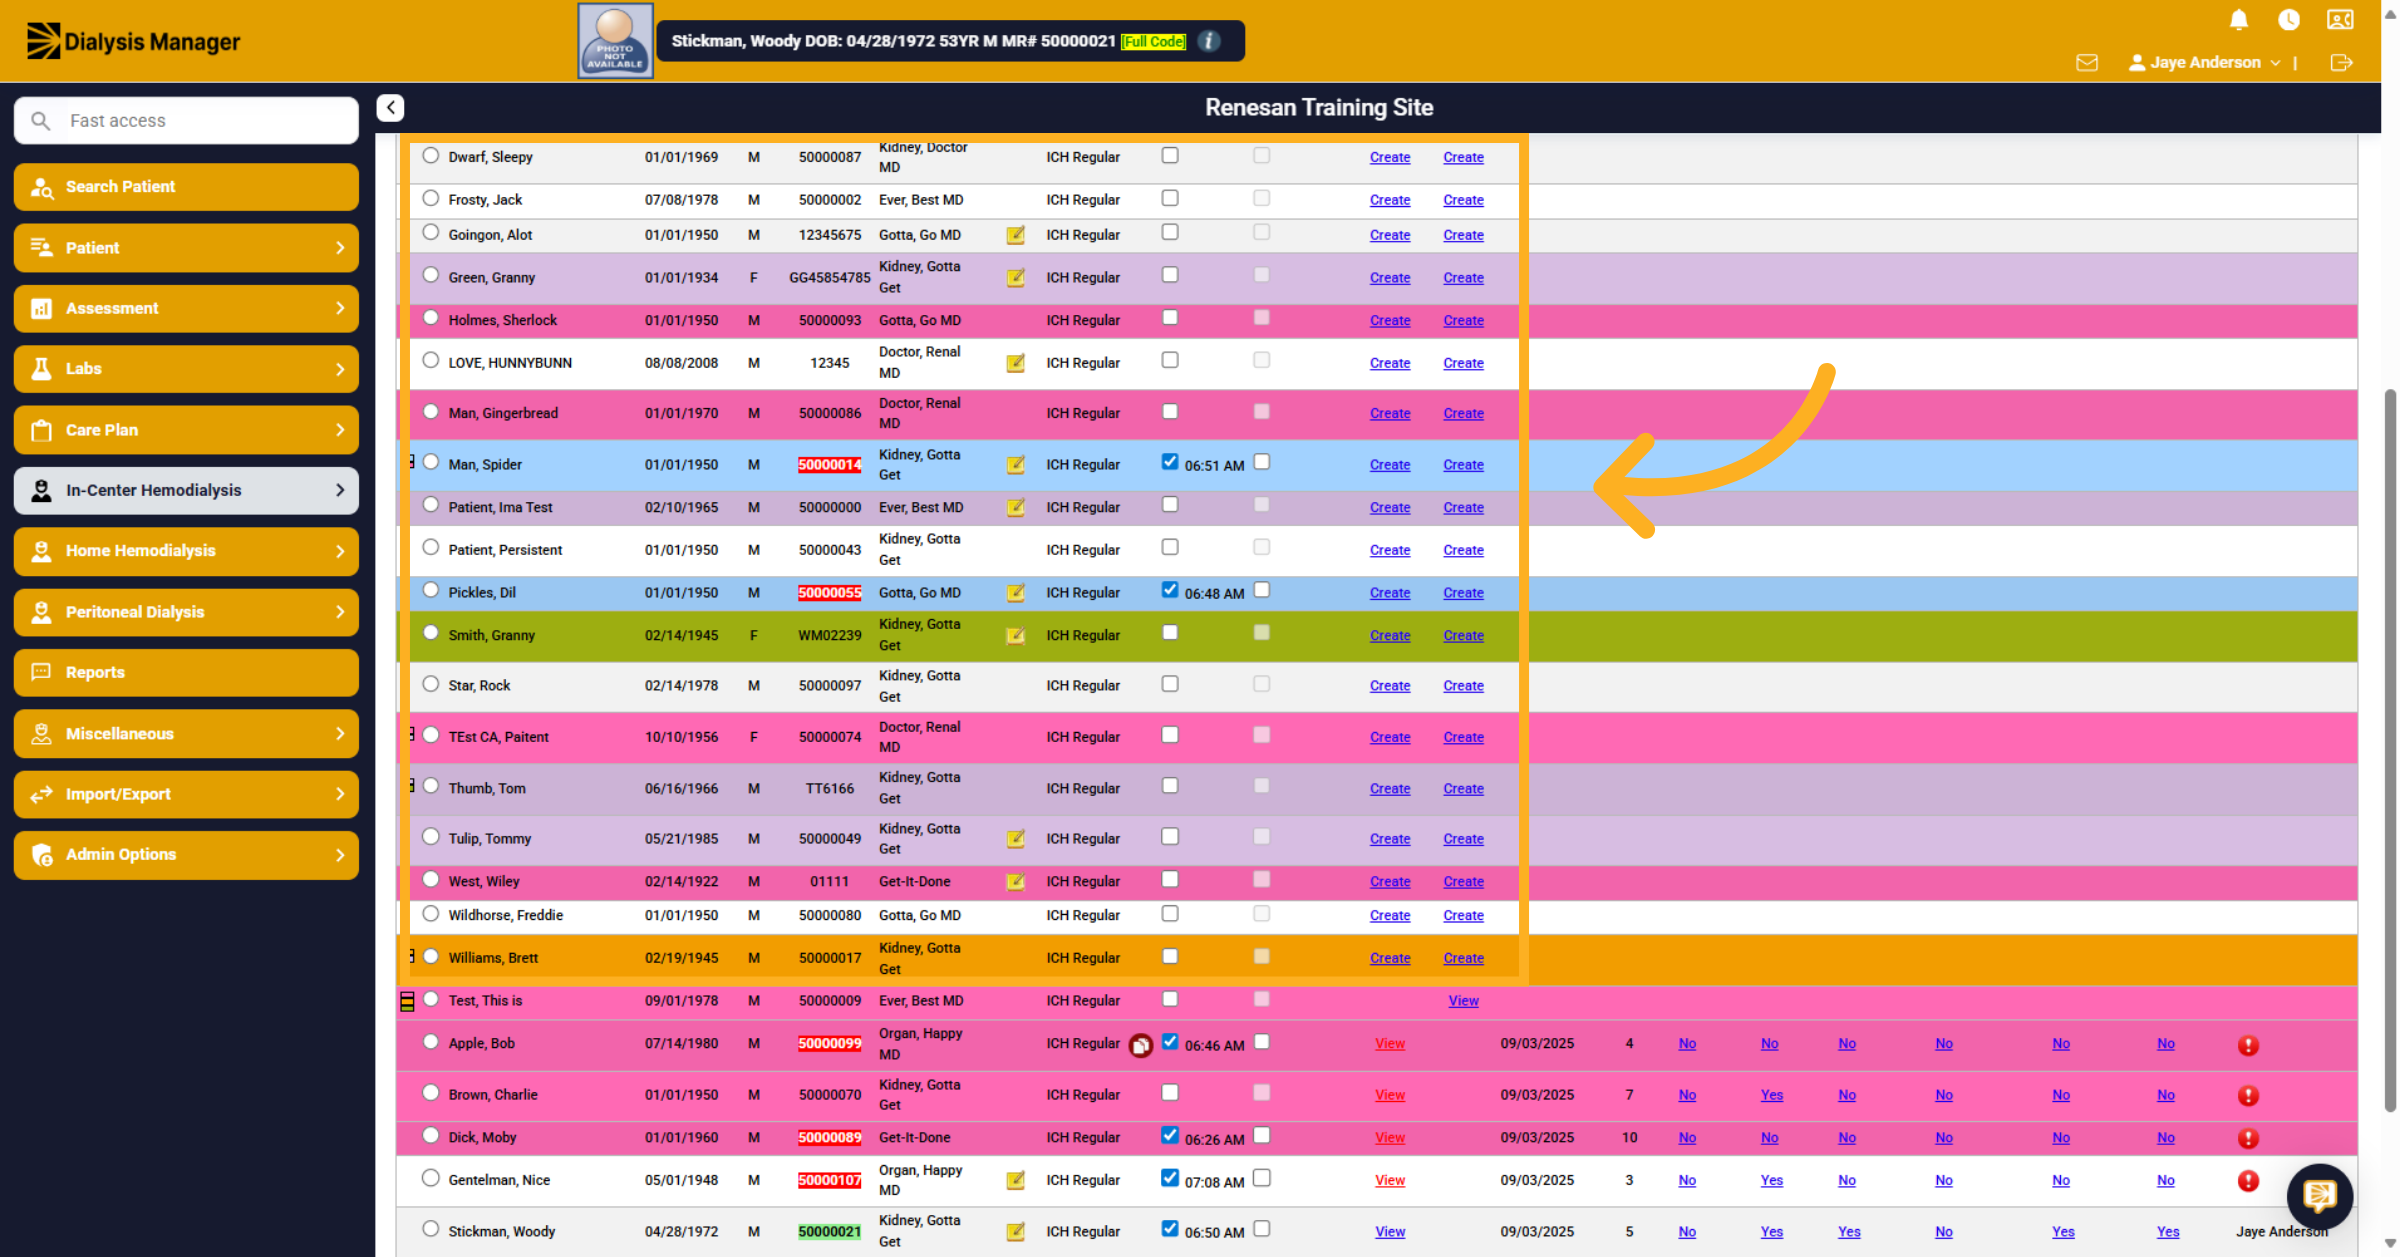
Task: Open the Reports menu item
Action: (186, 673)
